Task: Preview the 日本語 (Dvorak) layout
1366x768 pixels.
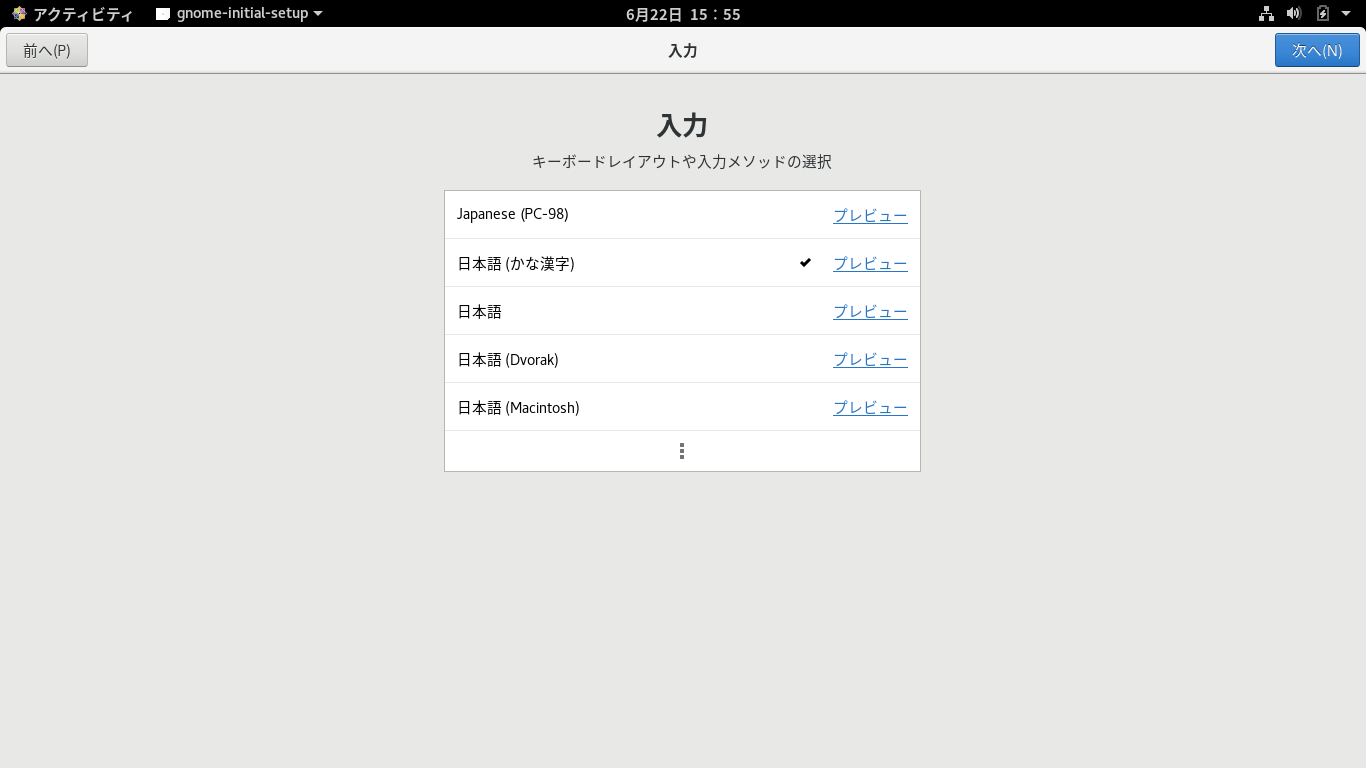Action: pyautogui.click(x=870, y=359)
